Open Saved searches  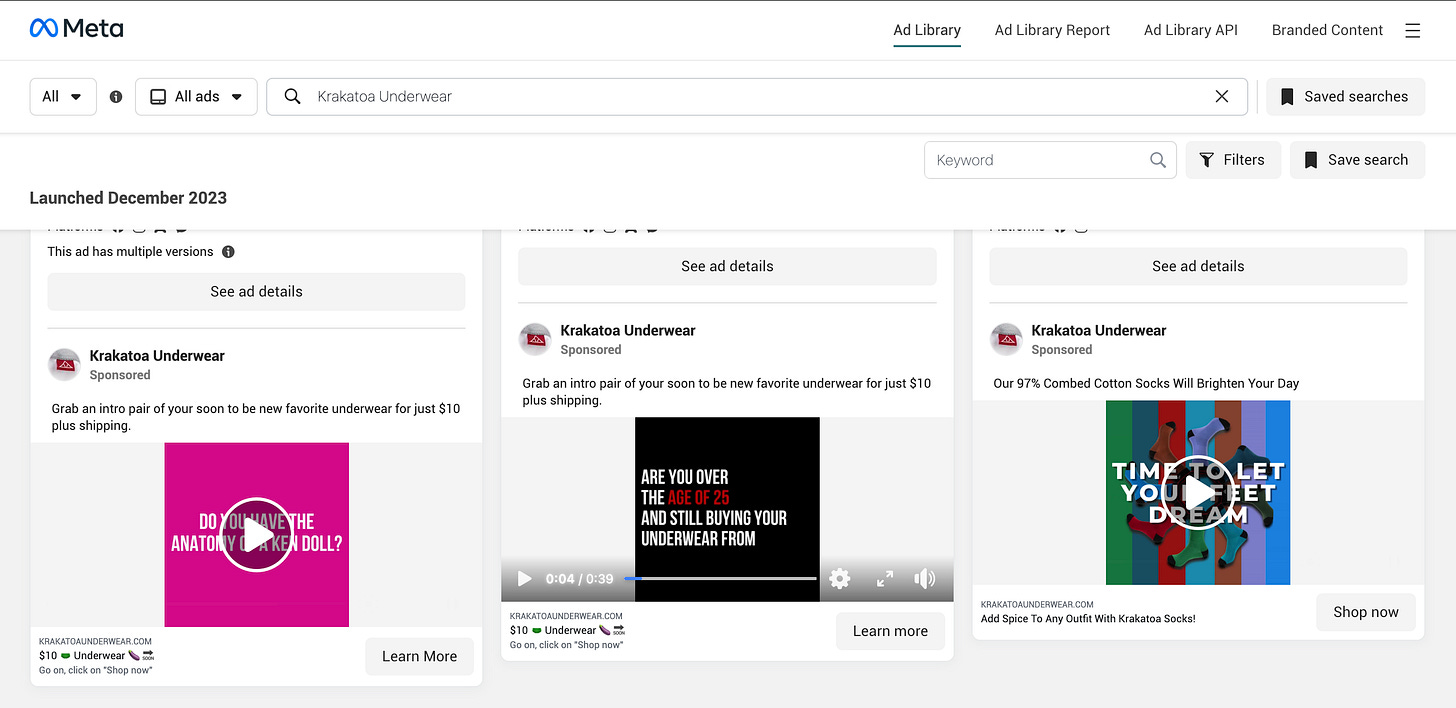pos(1345,97)
